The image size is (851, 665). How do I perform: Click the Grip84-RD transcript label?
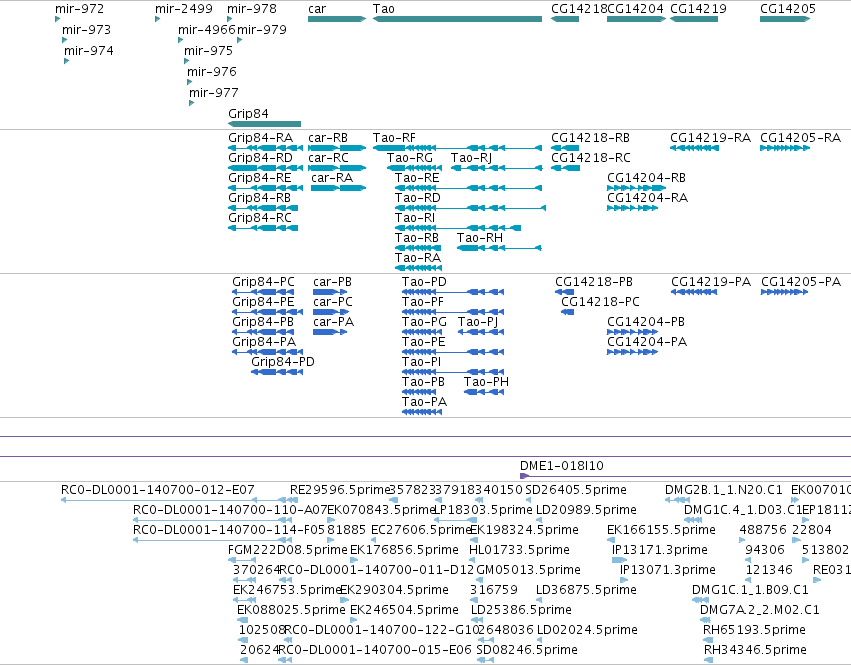[x=261, y=157]
